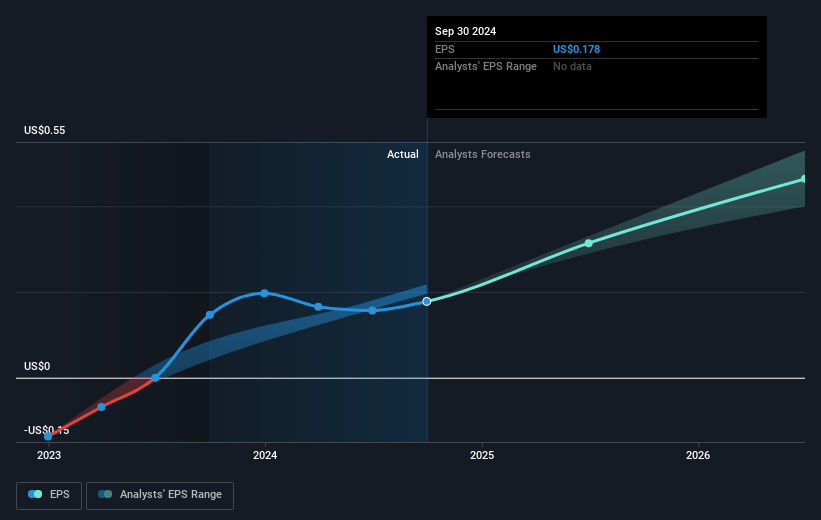Select the first EPS point at 2023

(48, 436)
